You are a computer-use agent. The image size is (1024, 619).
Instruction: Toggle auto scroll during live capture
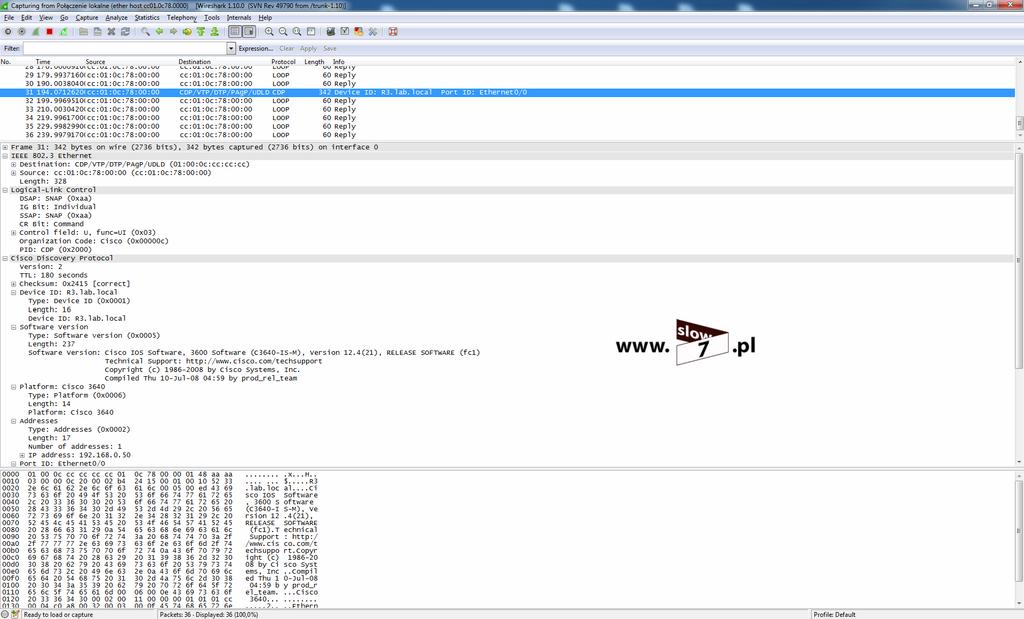click(249, 31)
